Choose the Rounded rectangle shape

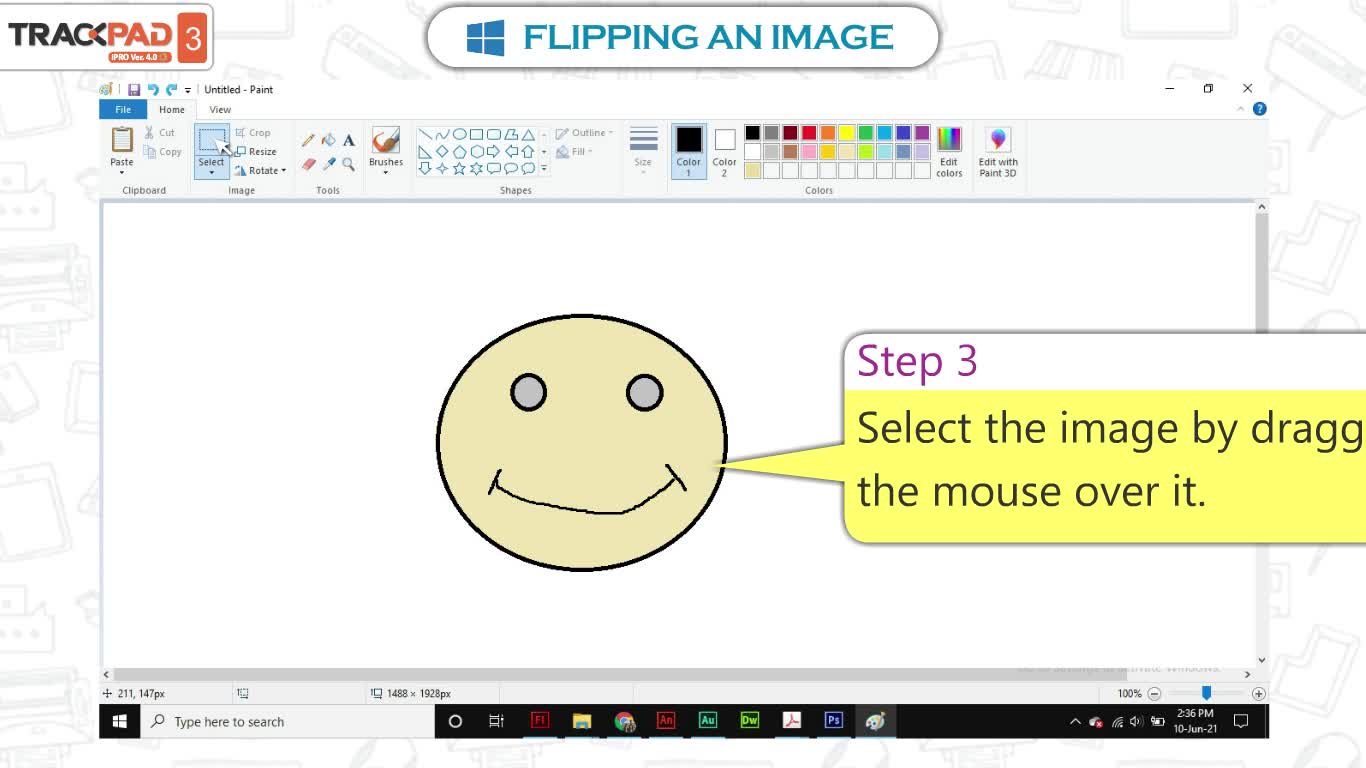pos(493,134)
